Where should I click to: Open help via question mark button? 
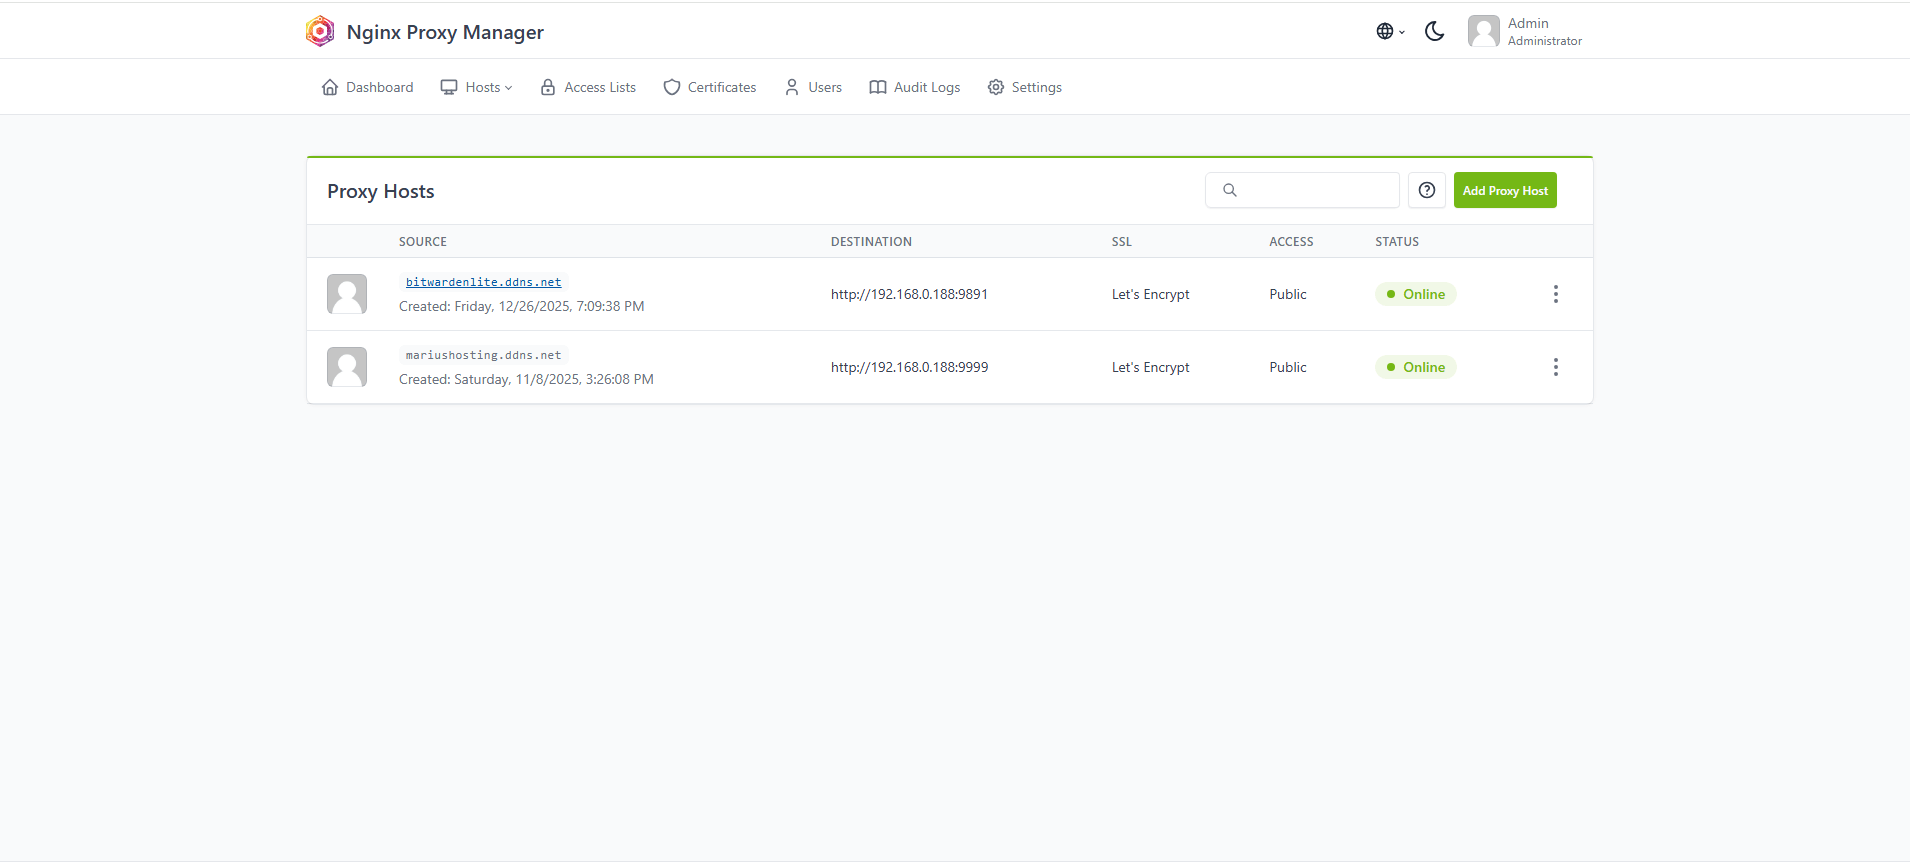point(1427,190)
